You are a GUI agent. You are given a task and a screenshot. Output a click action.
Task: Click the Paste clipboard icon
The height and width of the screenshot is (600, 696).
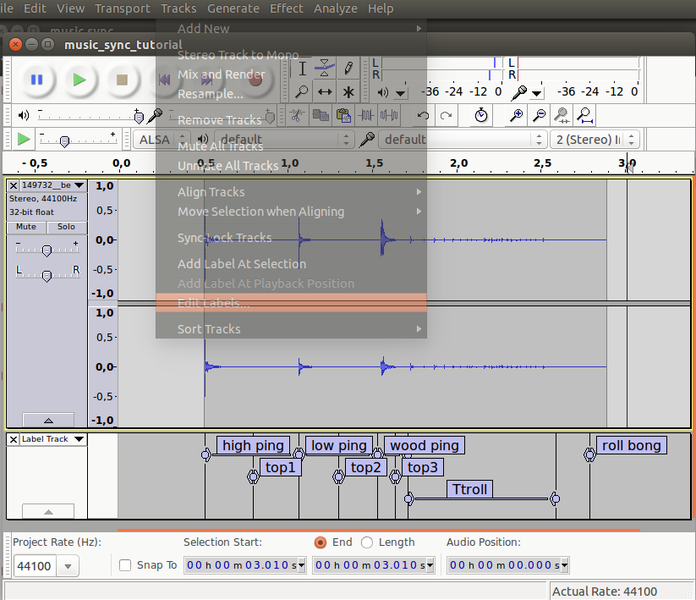coord(344,116)
